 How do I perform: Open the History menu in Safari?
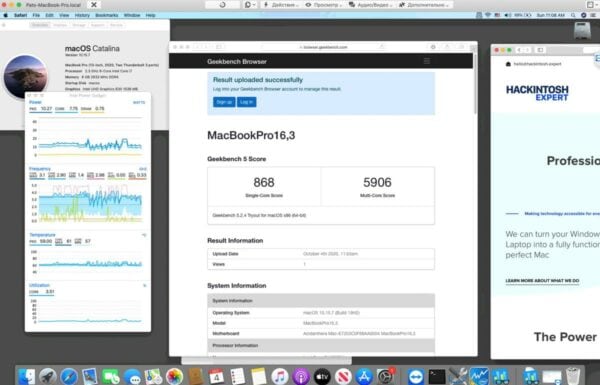coord(82,15)
